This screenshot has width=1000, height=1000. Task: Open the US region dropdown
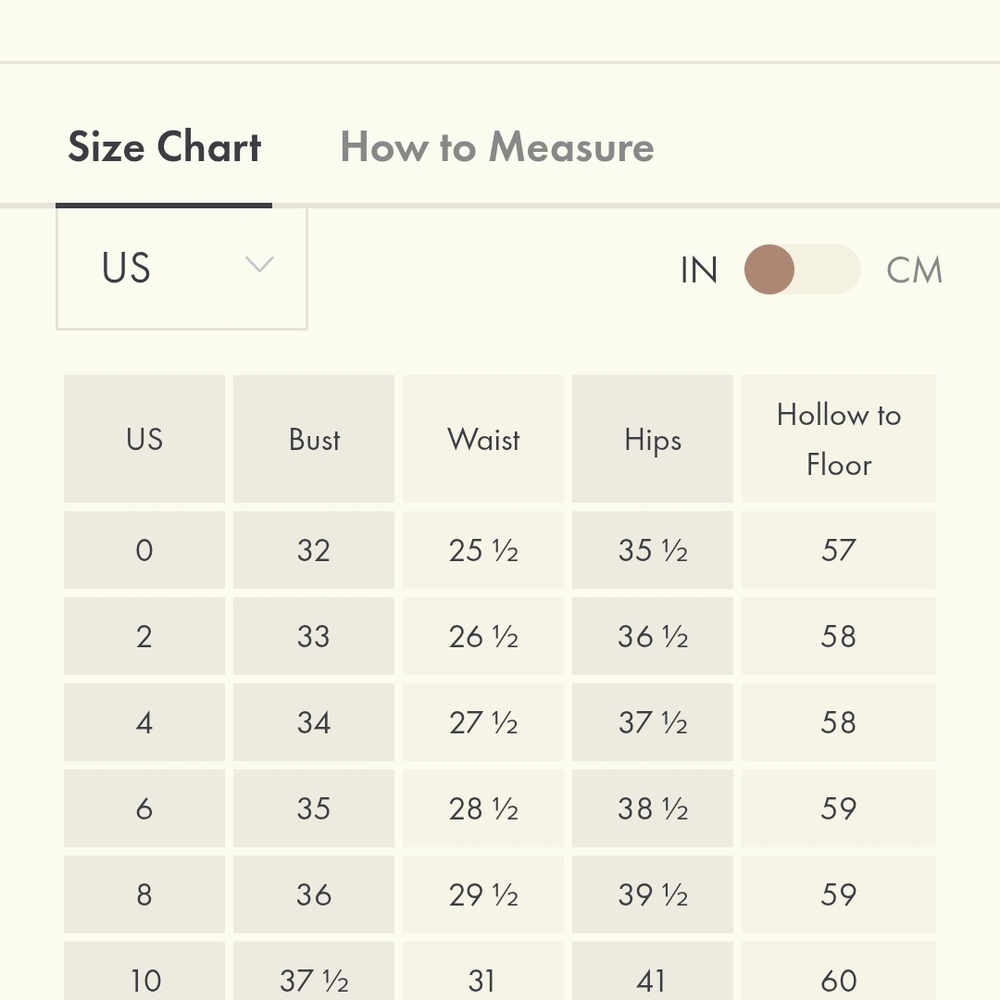[181, 268]
